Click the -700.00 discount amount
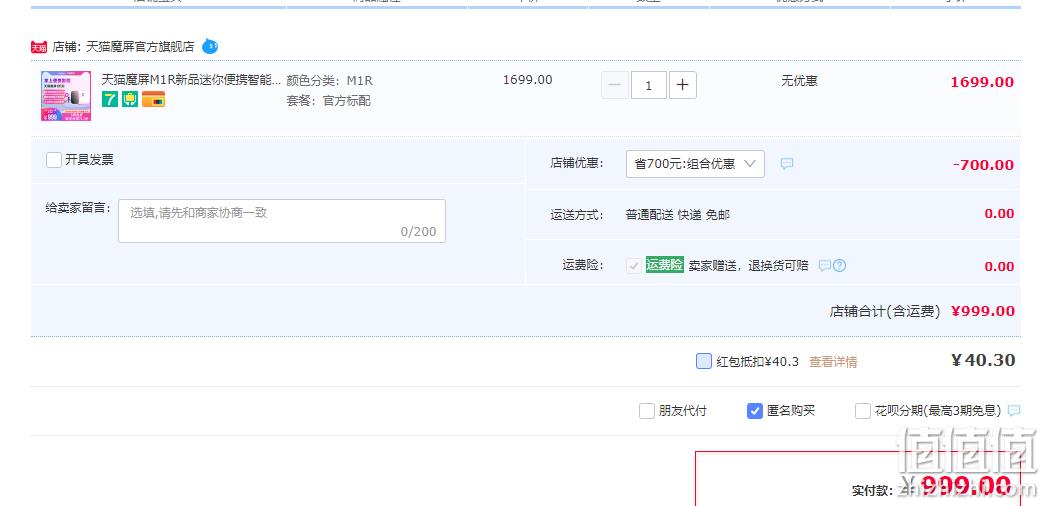Screen dimensions: 1046x506 (x=983, y=165)
